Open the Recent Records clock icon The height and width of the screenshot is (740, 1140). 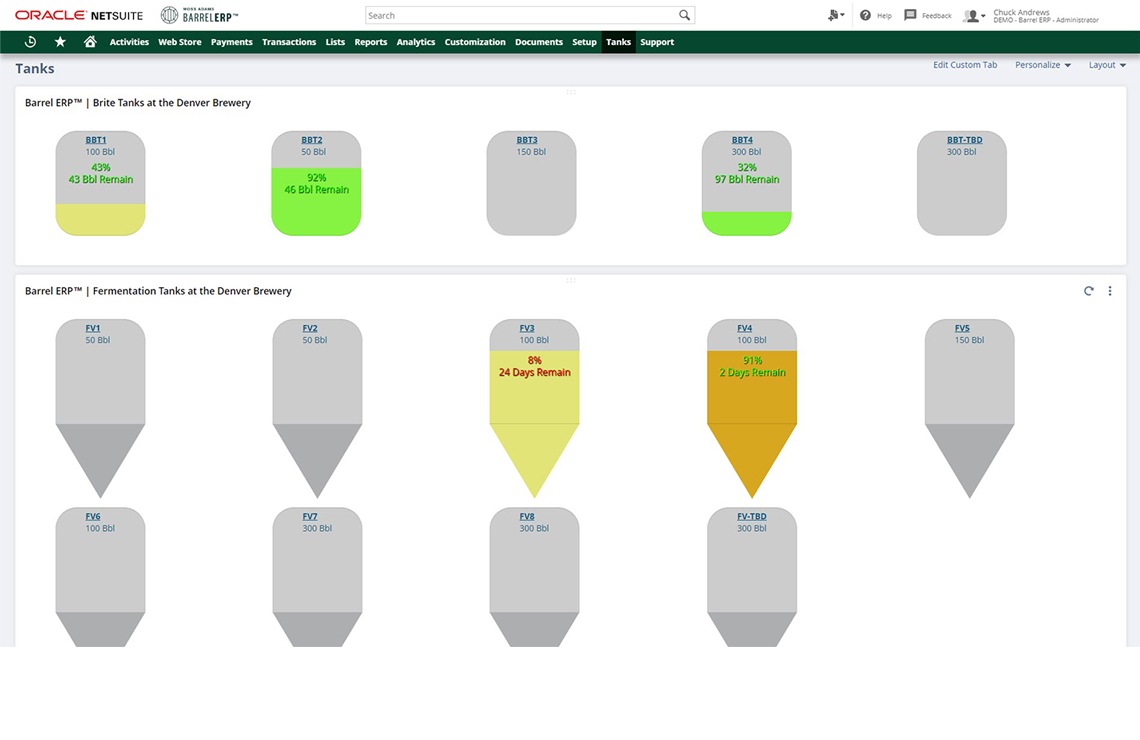click(x=30, y=42)
